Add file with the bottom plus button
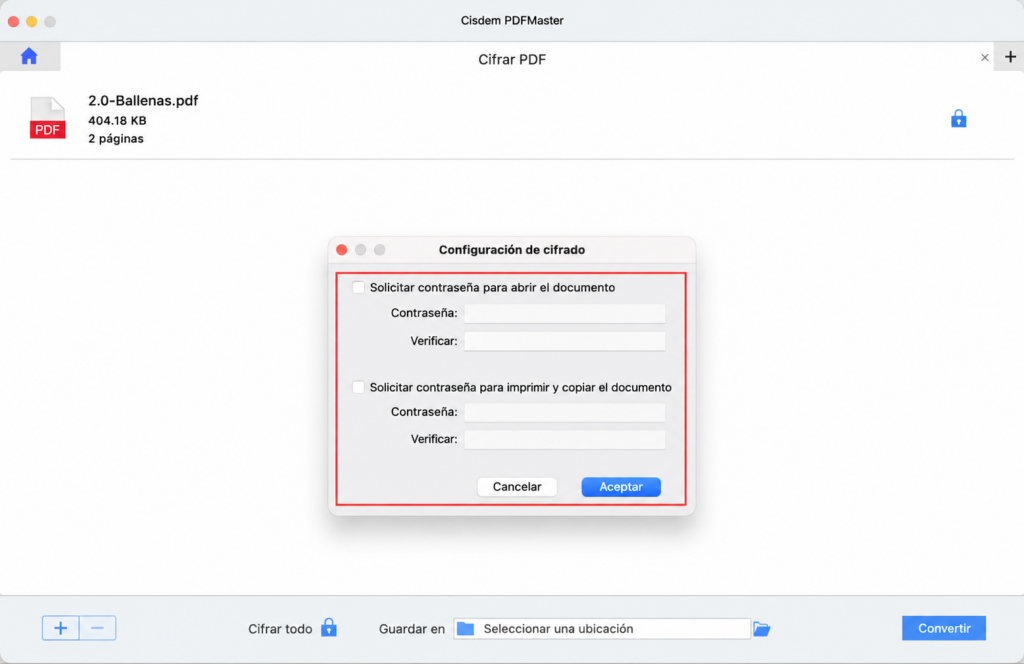The width and height of the screenshot is (1024, 664). [61, 628]
